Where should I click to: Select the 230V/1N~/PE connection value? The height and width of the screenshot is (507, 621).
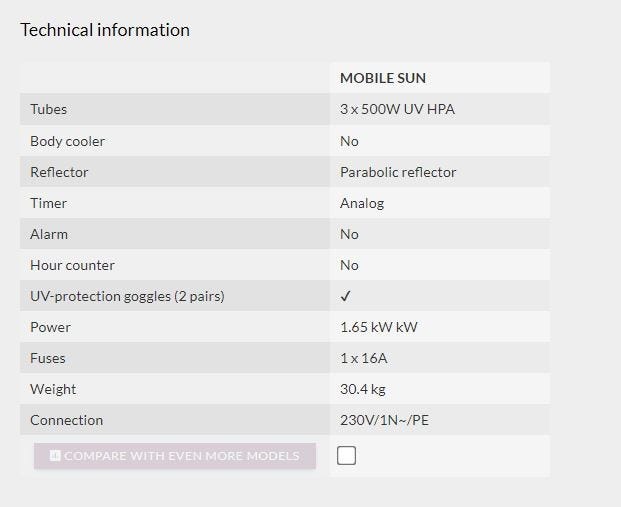click(x=385, y=420)
